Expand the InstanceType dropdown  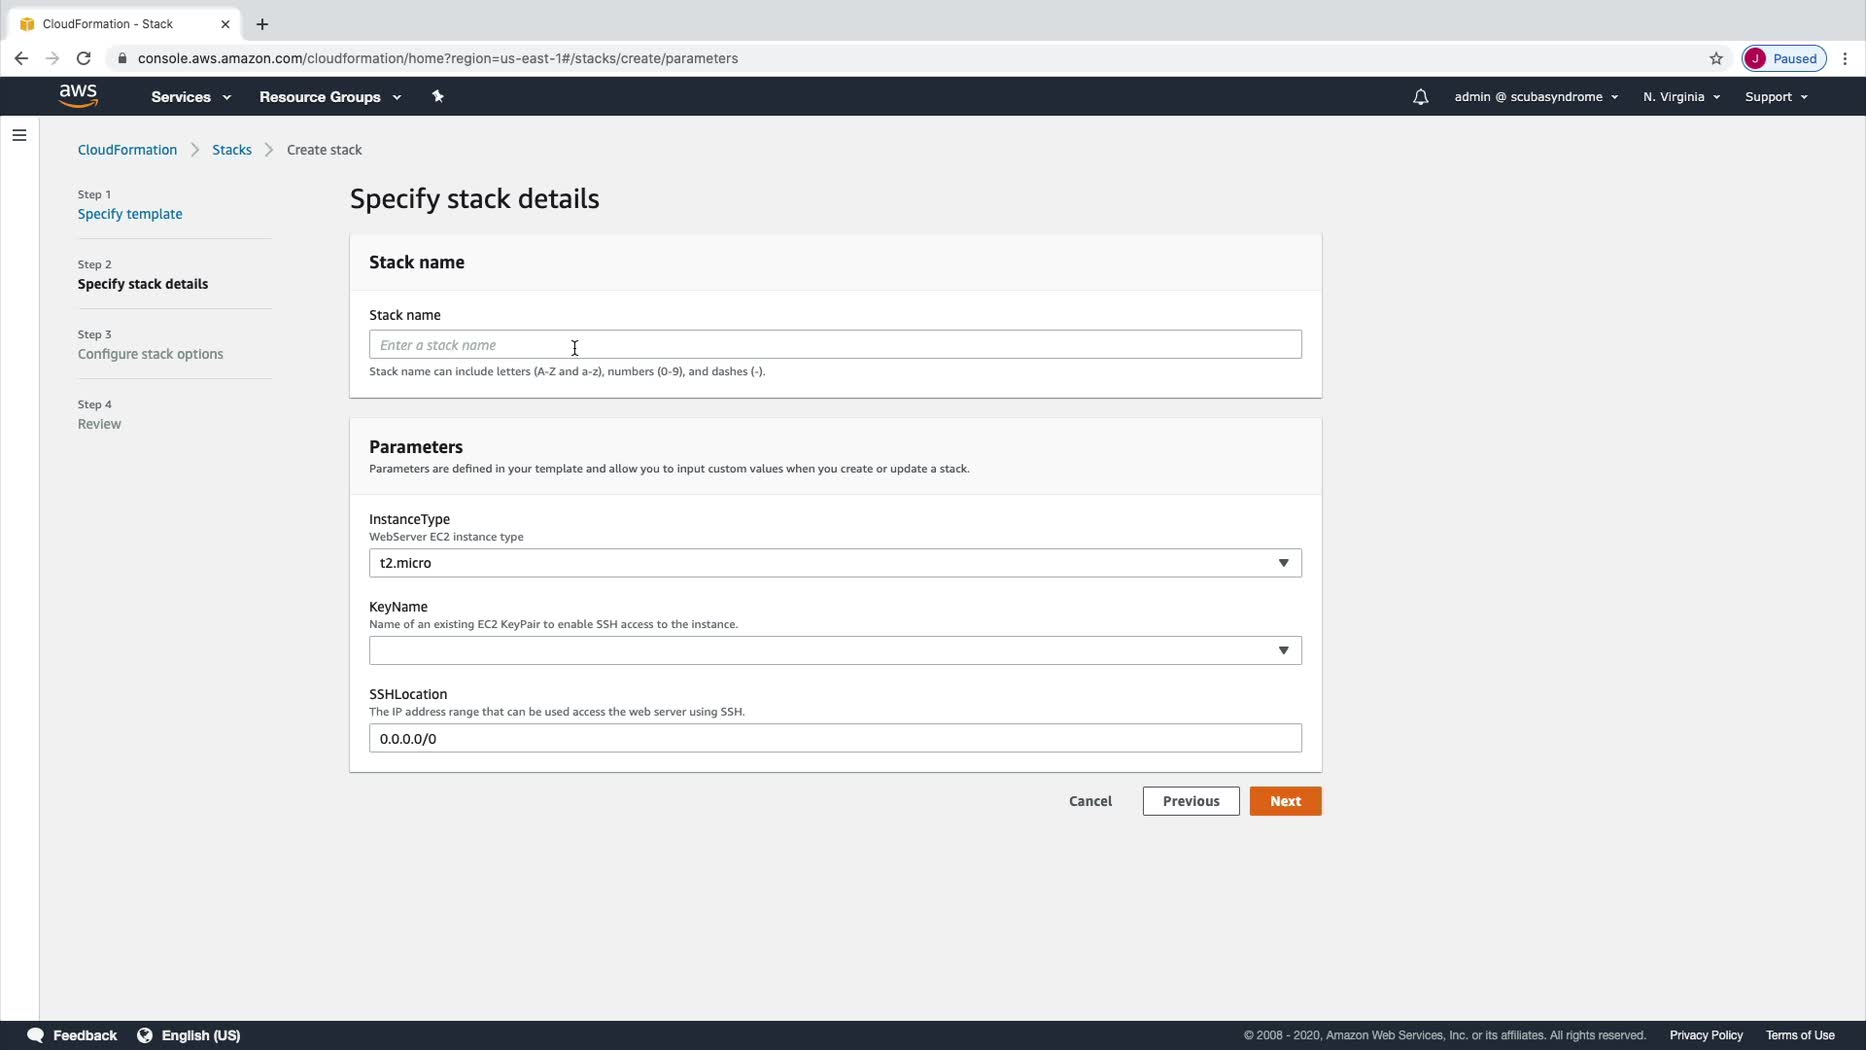coord(834,563)
